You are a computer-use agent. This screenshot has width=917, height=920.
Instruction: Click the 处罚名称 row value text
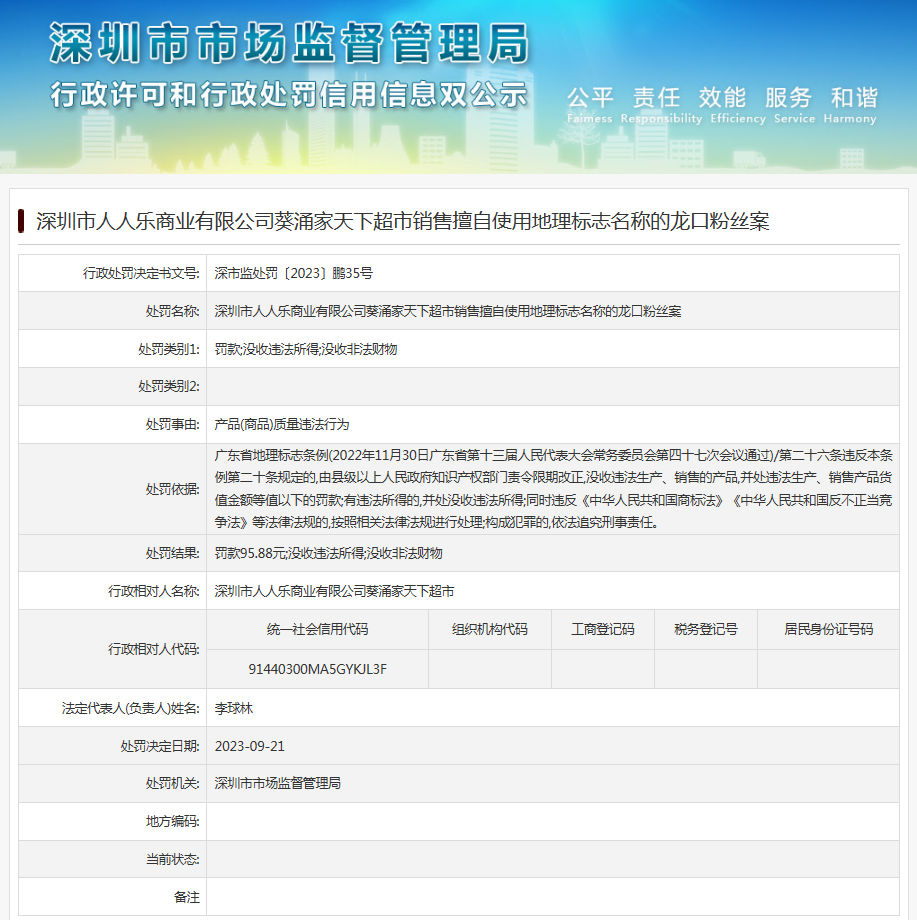point(447,311)
